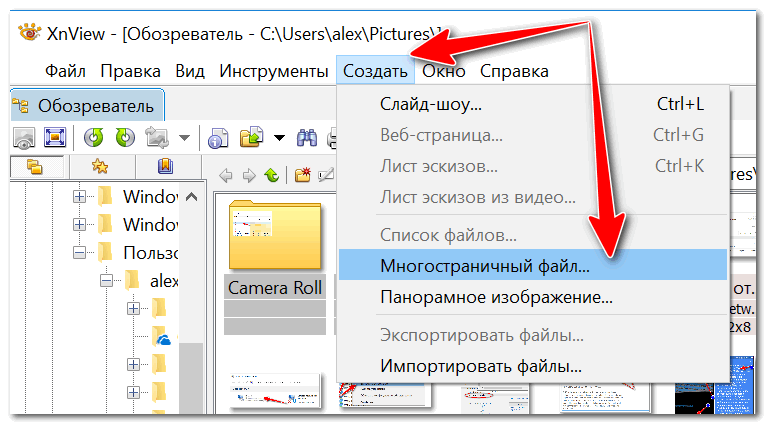Select the Camera Roll folder thumbnail
This screenshot has width=767, height=425.
275,234
